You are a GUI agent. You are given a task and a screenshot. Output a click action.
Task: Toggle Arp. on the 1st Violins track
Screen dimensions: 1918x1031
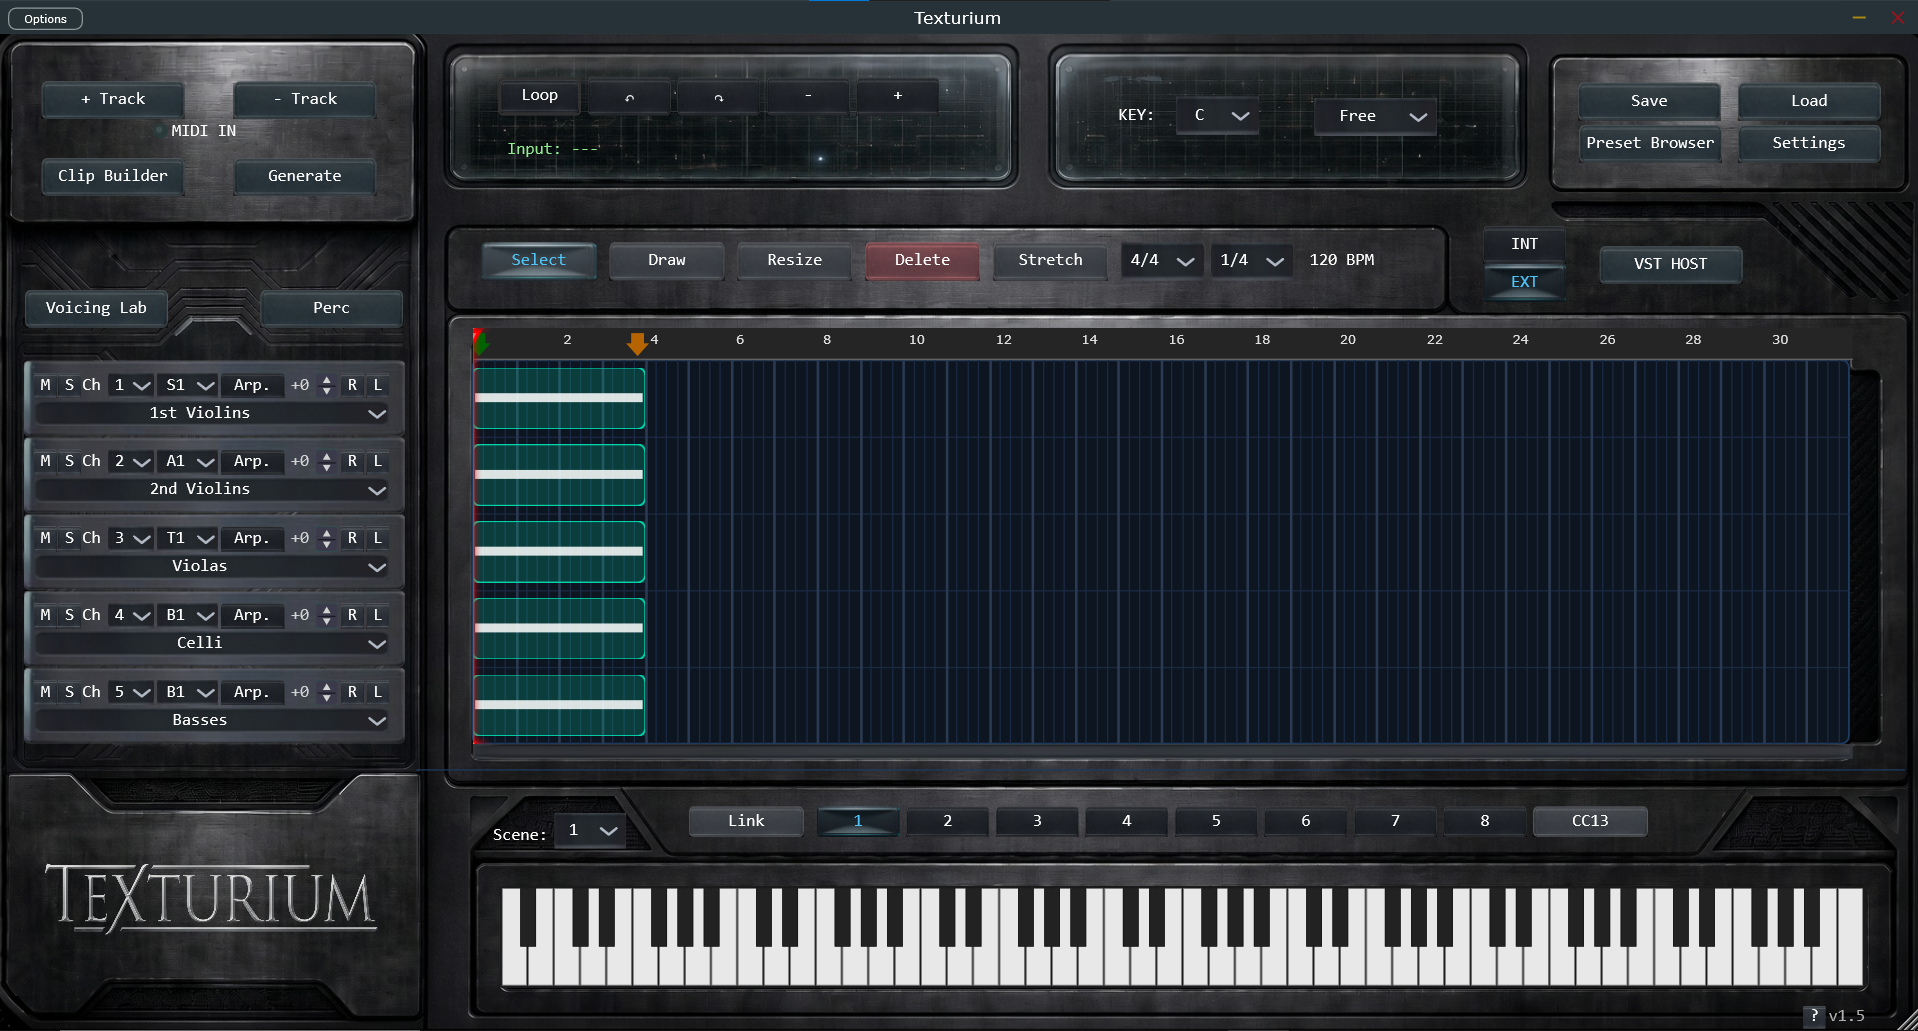251,385
